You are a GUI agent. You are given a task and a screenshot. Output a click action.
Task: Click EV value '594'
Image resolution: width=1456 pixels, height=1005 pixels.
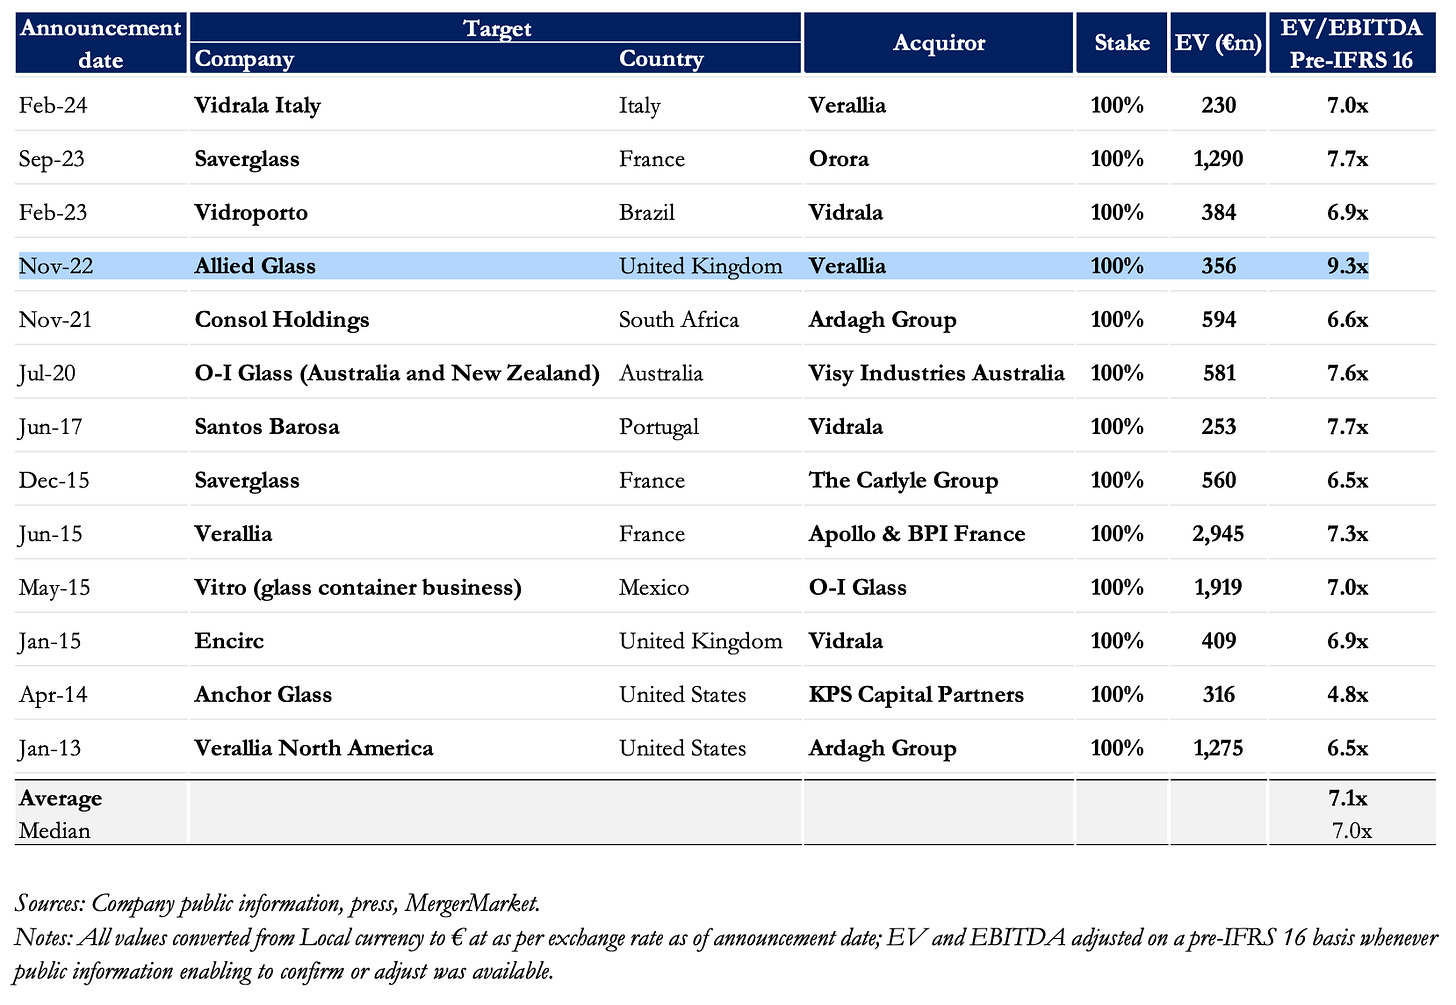(x=1219, y=320)
